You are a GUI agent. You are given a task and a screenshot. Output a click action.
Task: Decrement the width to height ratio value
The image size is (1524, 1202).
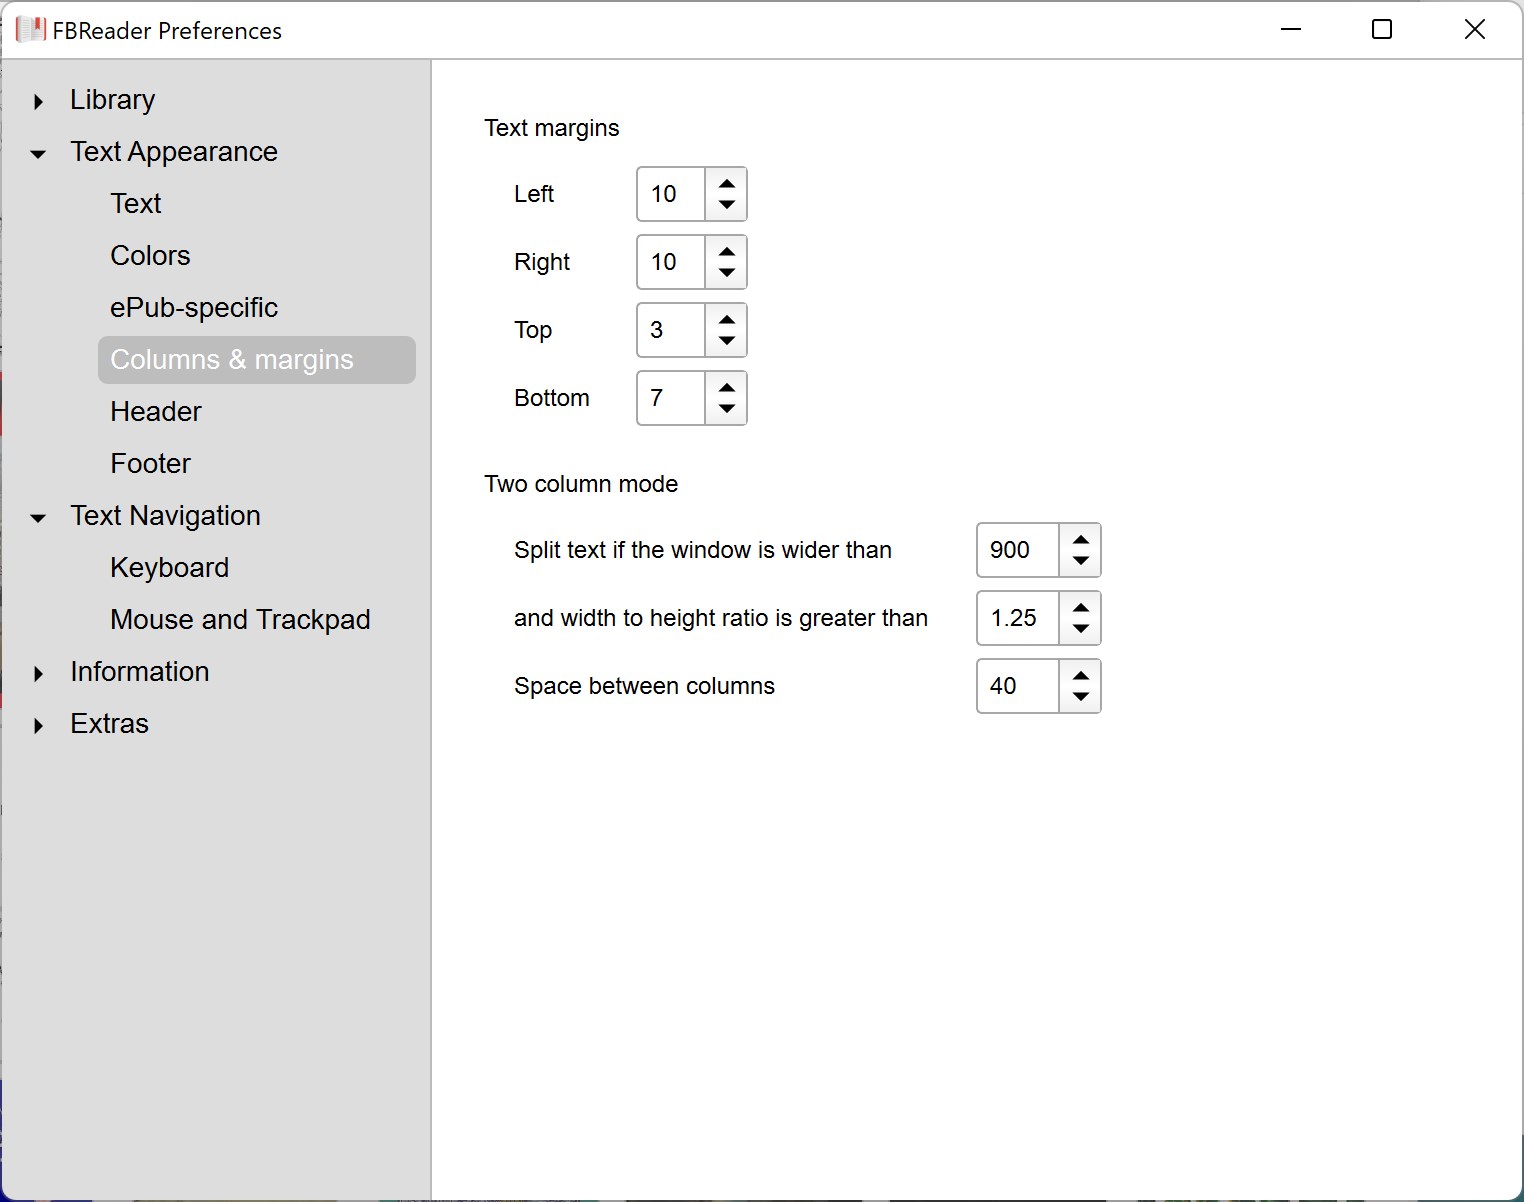pyautogui.click(x=1080, y=629)
